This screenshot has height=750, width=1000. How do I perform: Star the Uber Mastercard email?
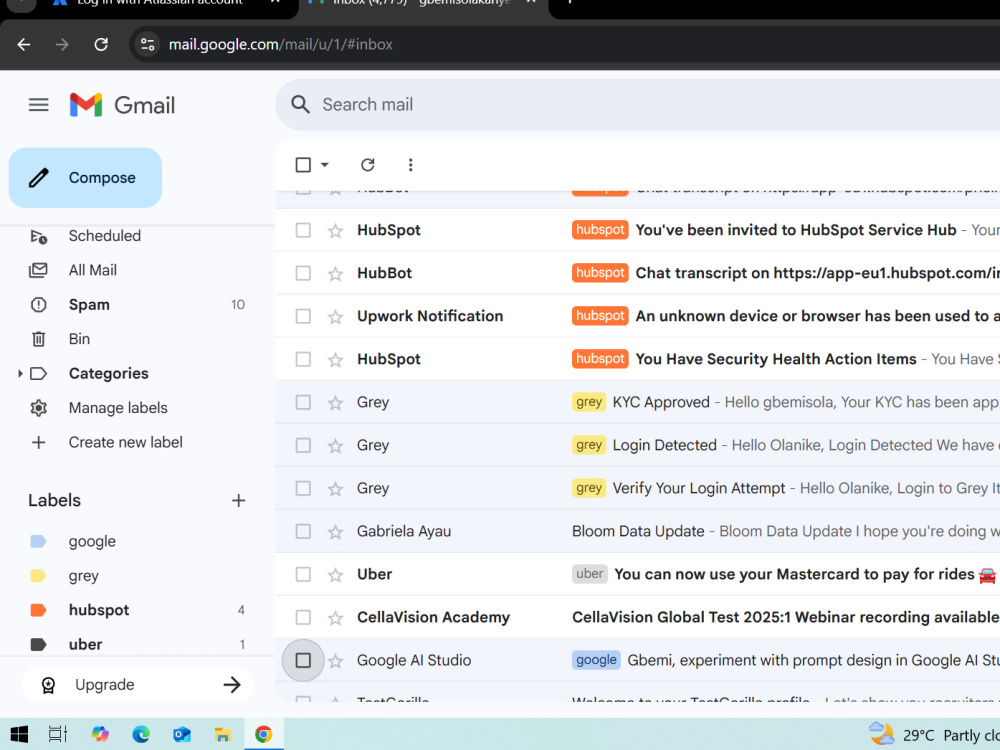335,575
